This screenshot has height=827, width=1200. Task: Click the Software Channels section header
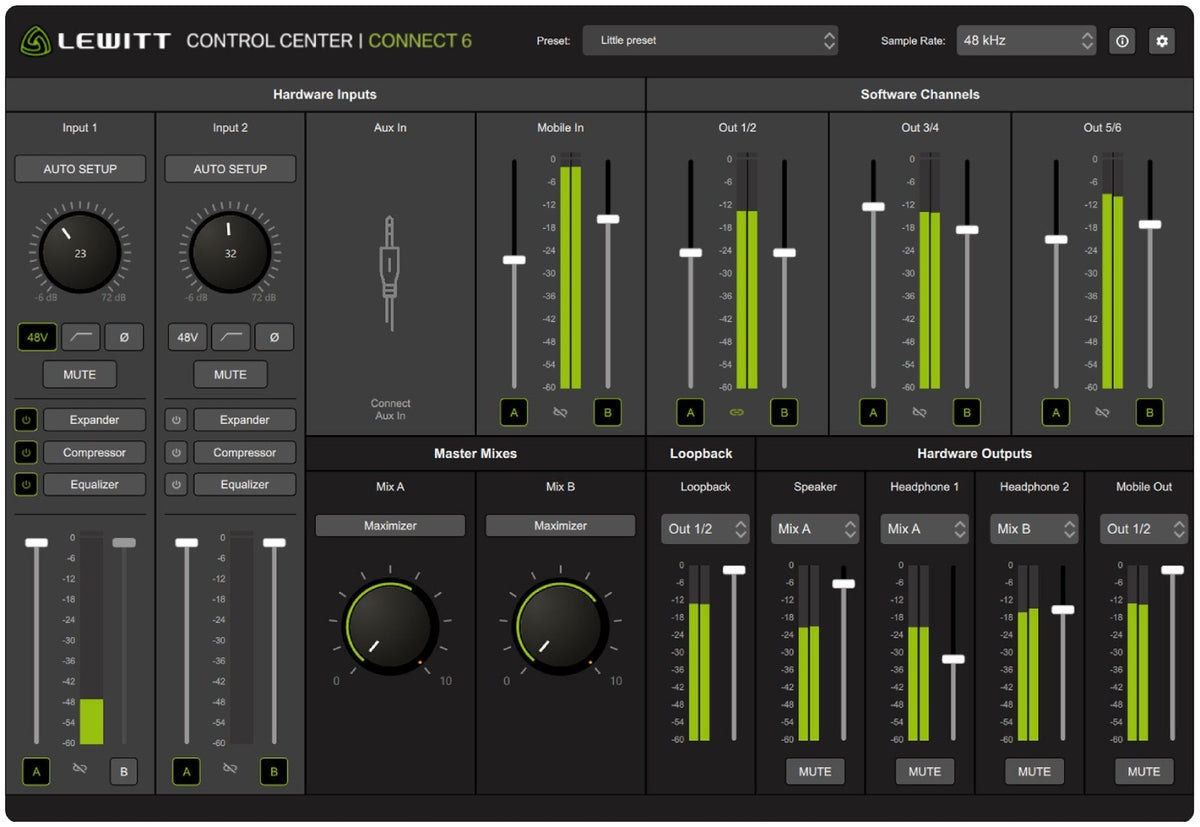[920, 94]
